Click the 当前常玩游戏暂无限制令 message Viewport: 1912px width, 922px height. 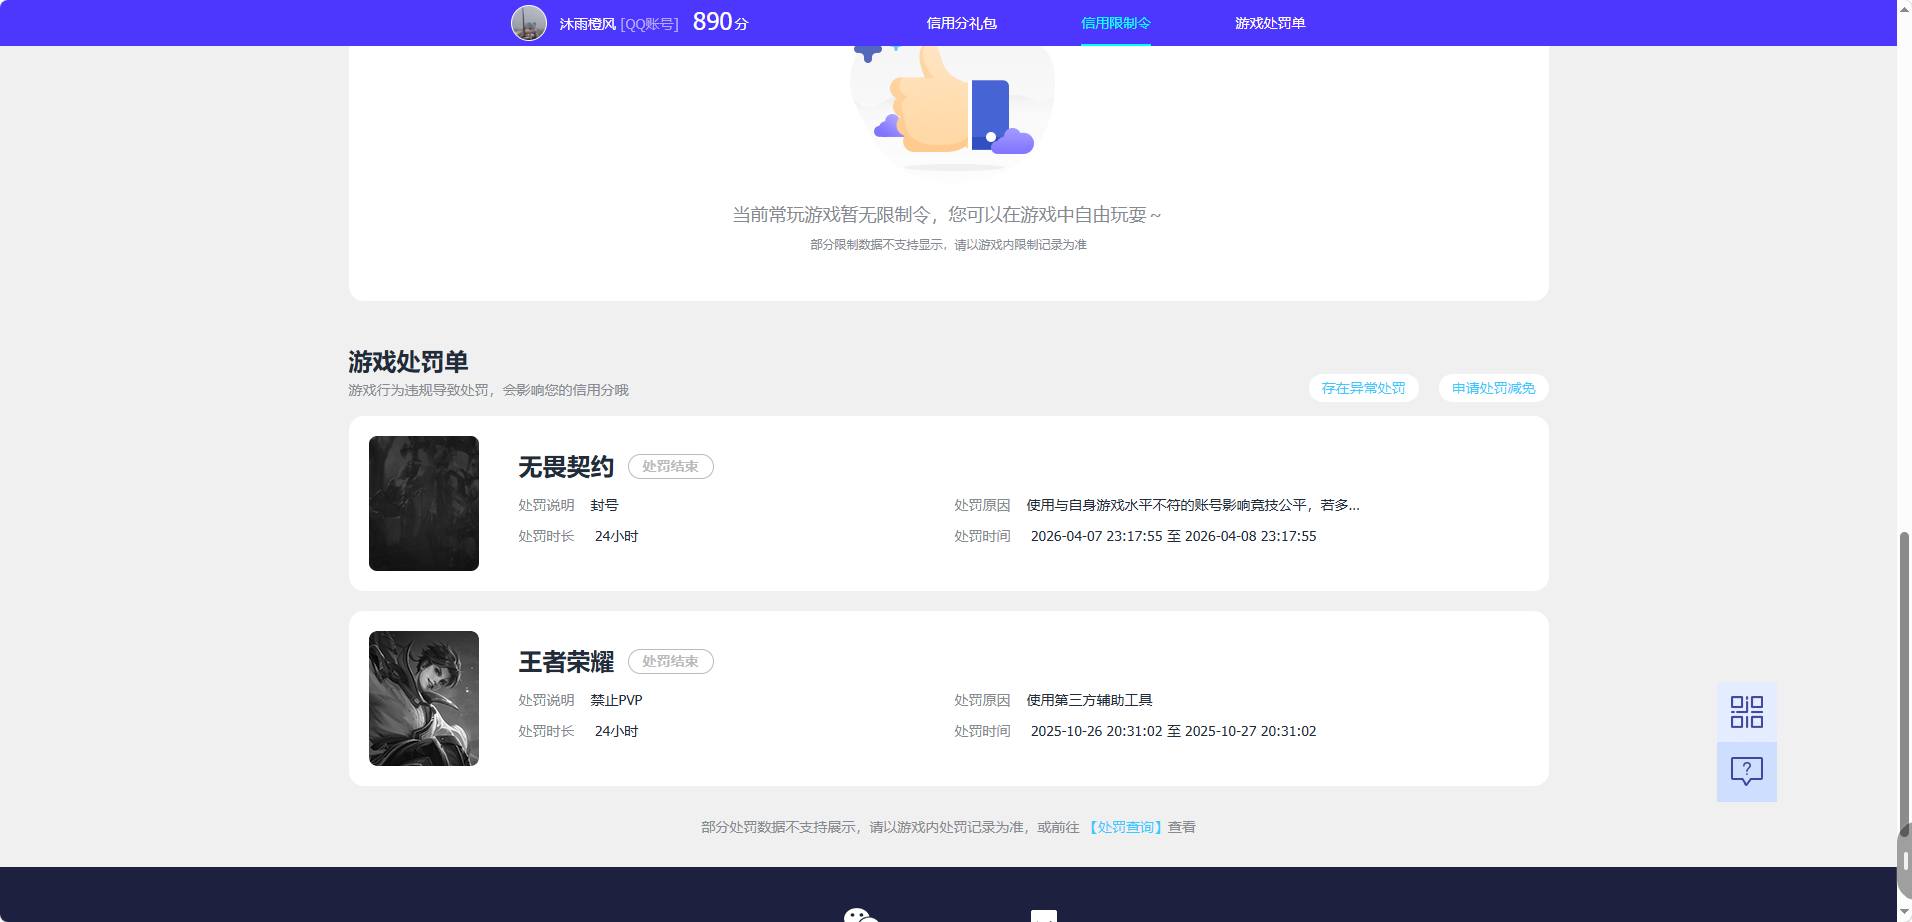[947, 215]
